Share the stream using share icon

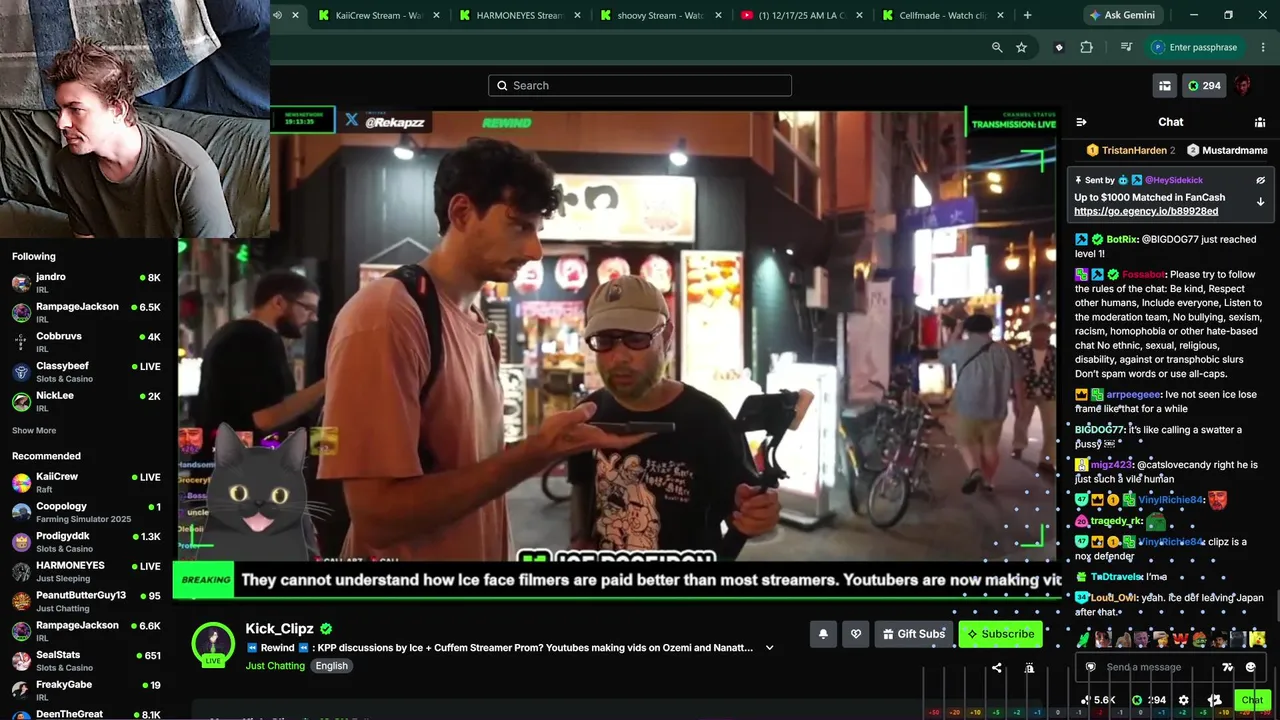(x=996, y=668)
